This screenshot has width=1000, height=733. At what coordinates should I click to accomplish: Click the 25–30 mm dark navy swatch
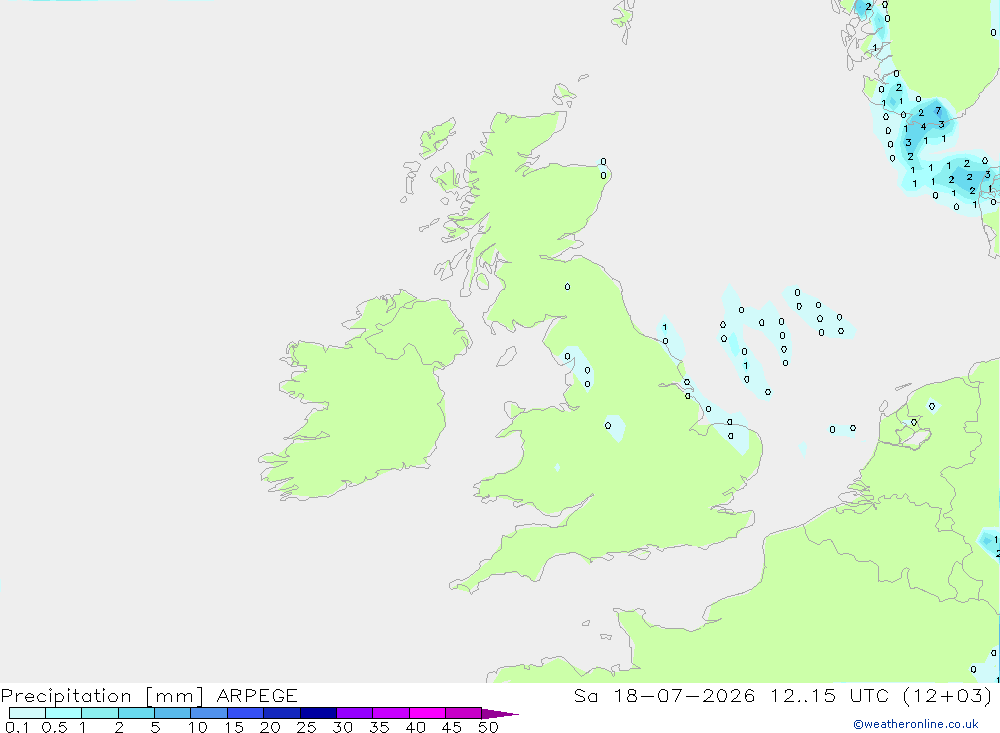(318, 713)
